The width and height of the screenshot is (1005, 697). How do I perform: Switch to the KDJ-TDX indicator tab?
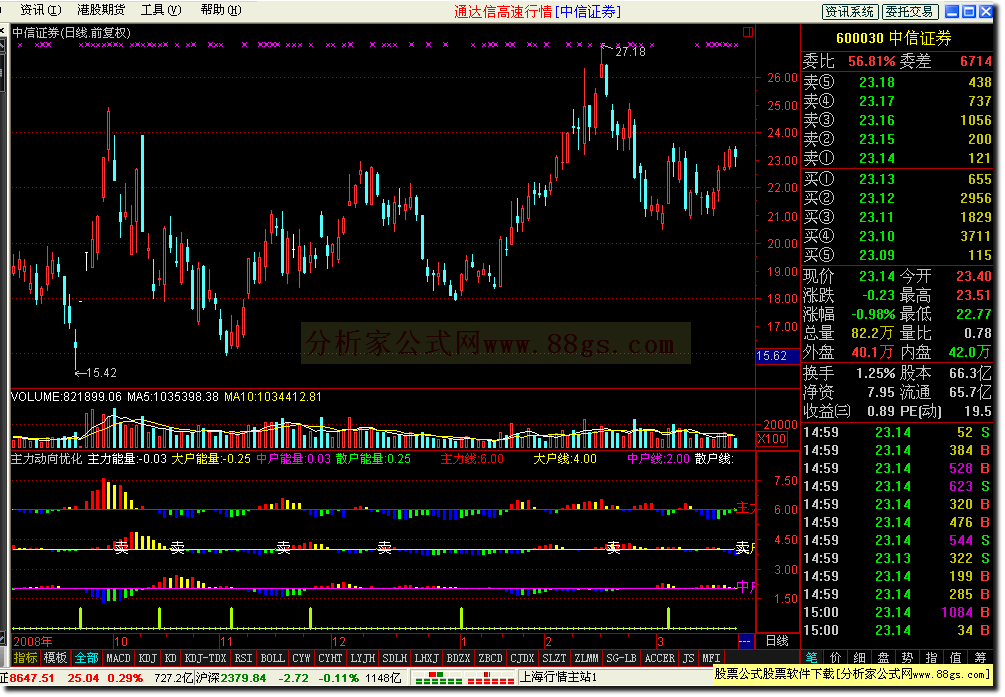[205, 658]
